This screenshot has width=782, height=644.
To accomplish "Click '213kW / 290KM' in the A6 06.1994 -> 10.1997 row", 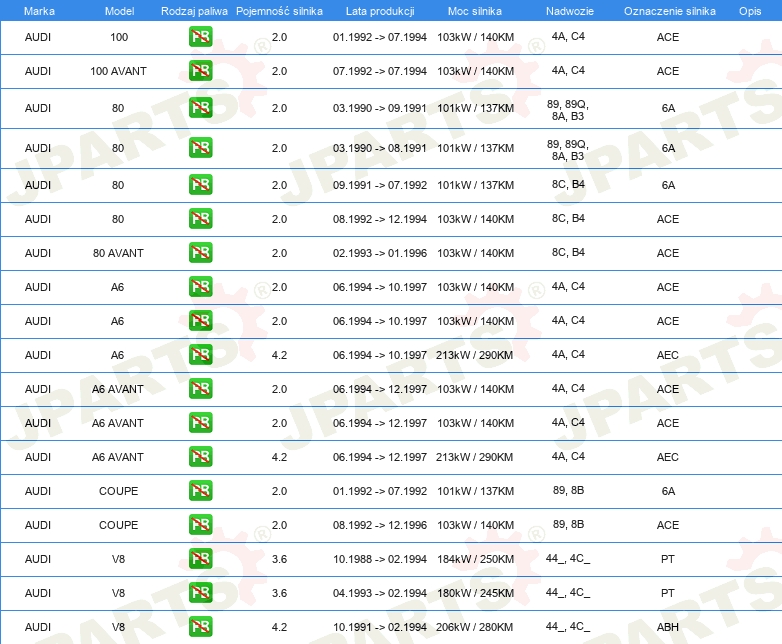I will pyautogui.click(x=474, y=355).
